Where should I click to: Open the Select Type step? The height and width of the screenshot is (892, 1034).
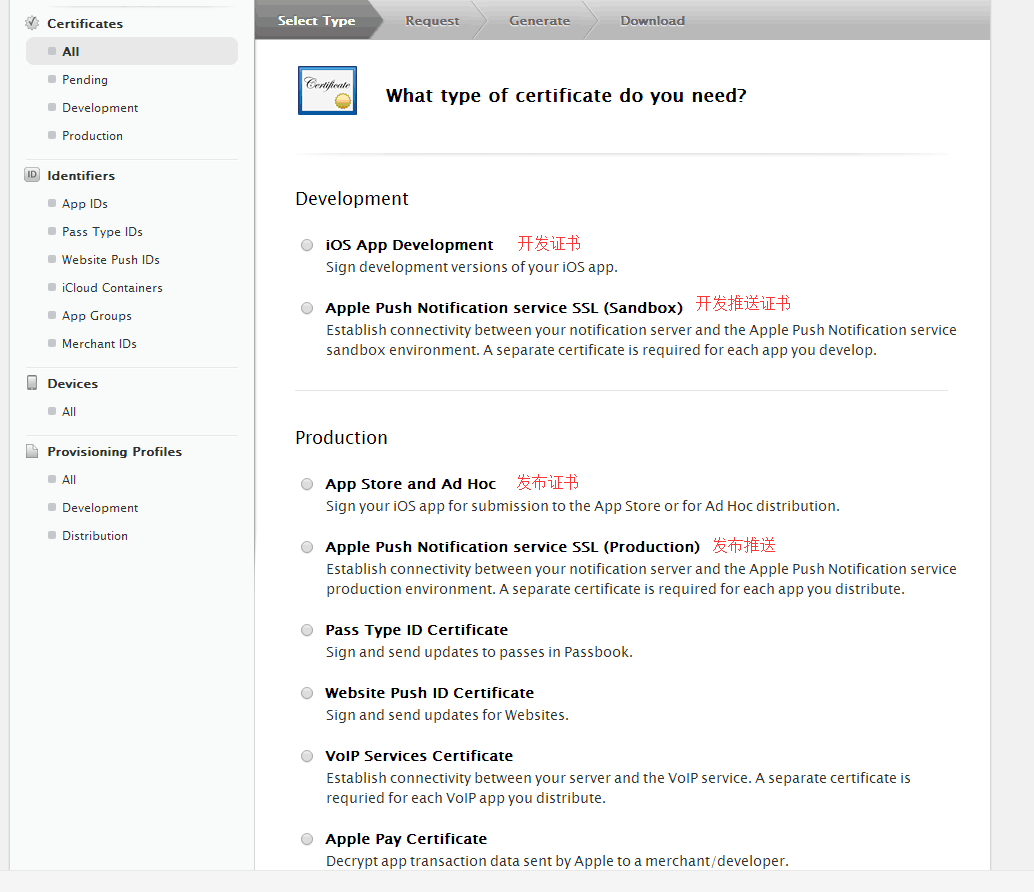(x=317, y=20)
